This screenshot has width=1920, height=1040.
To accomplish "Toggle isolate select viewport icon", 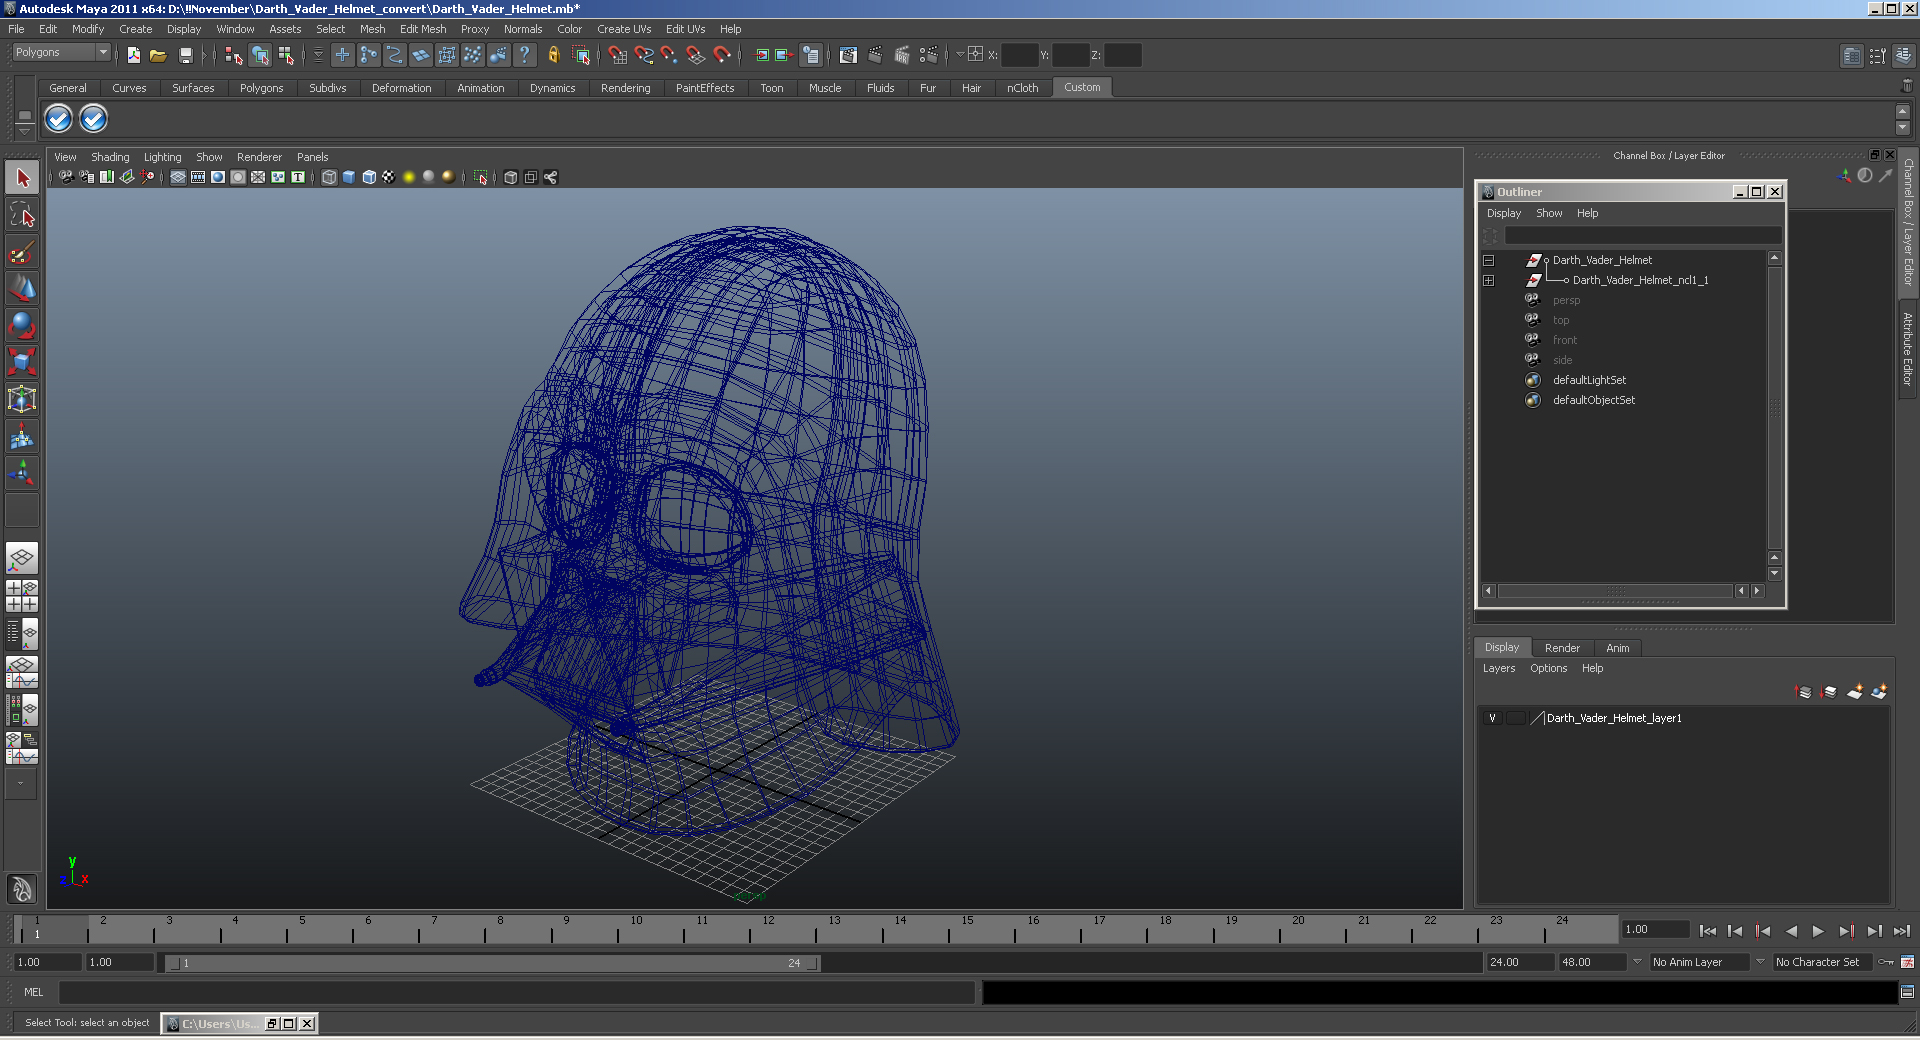I will click(x=480, y=177).
